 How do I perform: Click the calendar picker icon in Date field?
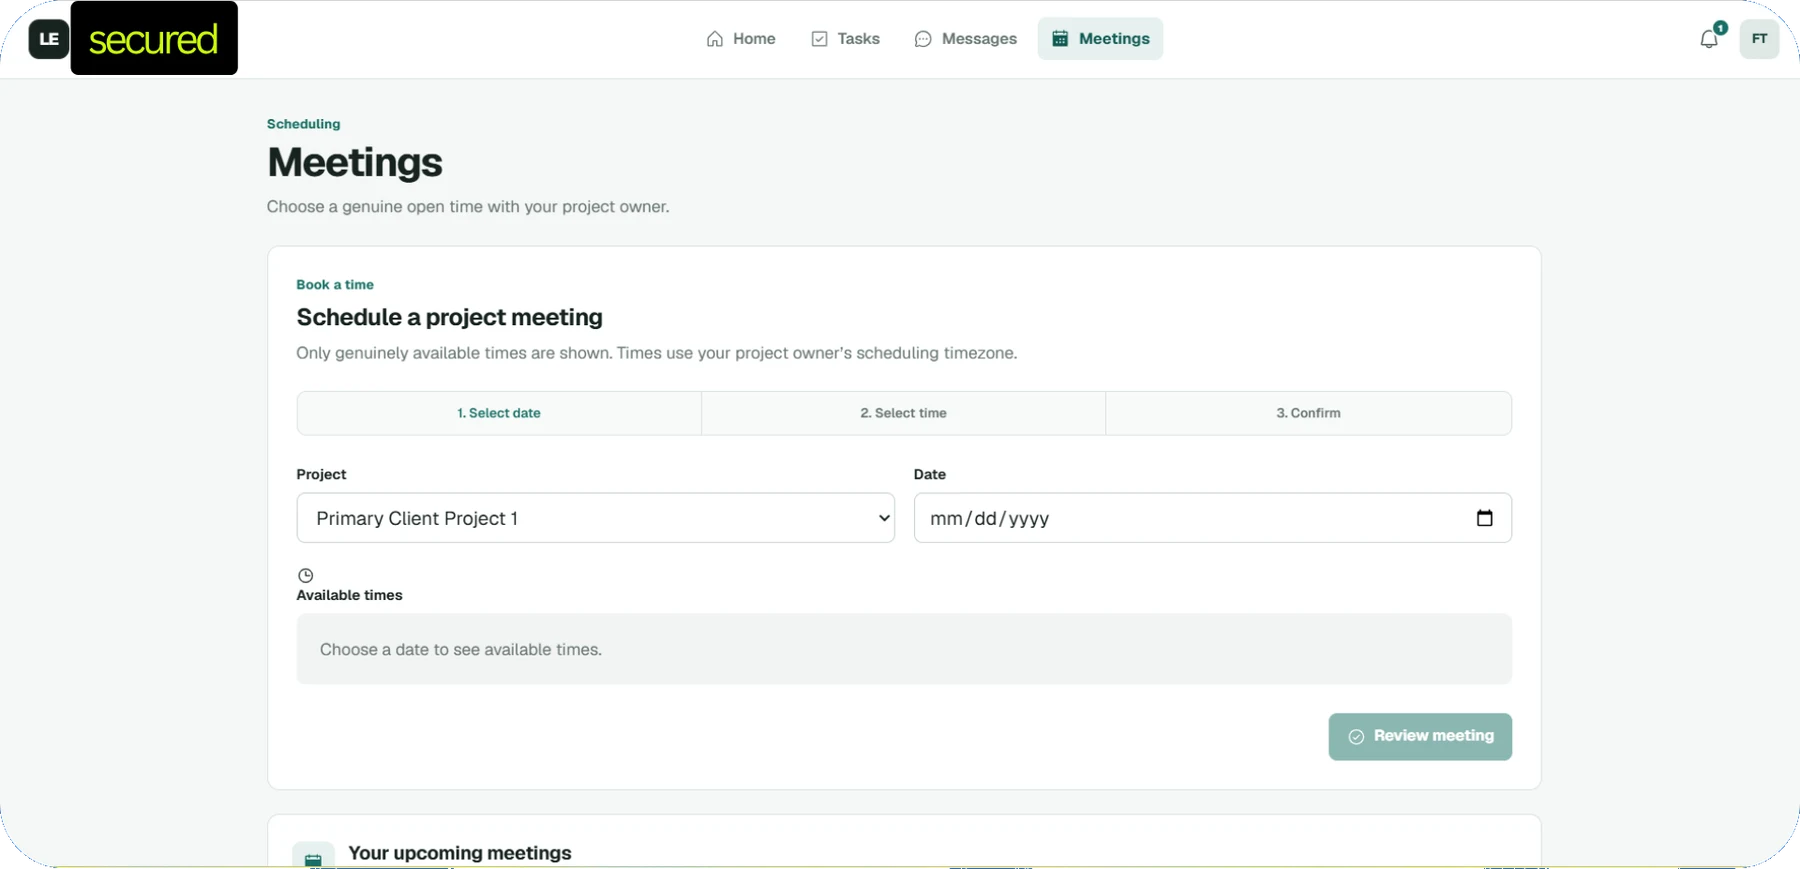[1485, 518]
